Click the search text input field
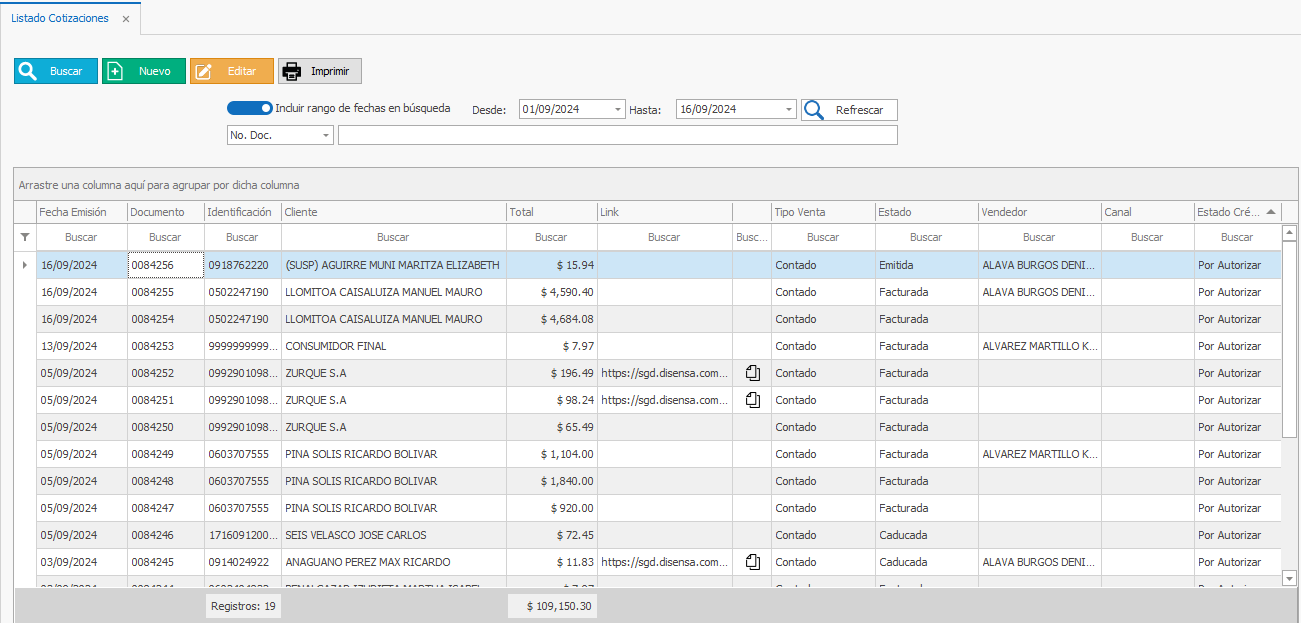This screenshot has height=623, width=1301. (x=617, y=135)
